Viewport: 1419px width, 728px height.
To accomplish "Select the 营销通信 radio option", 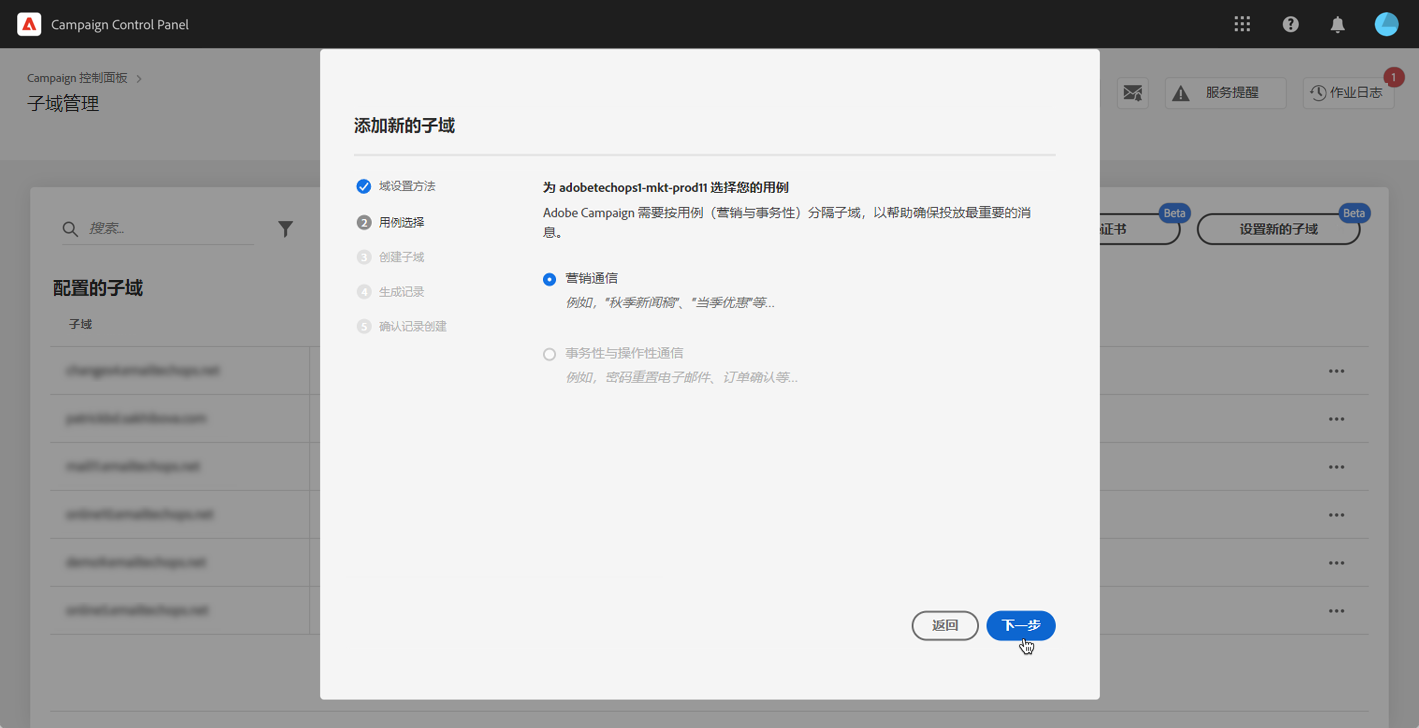I will coord(549,279).
